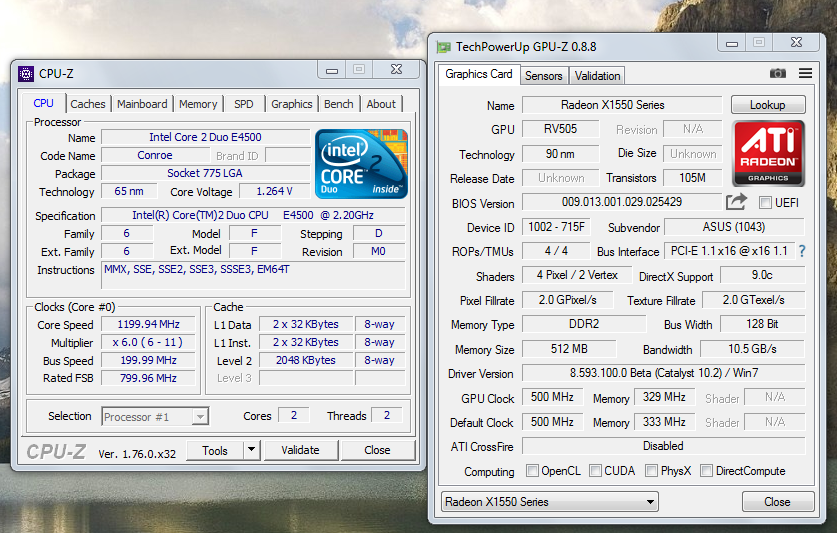
Task: Open the Radeon X1550 Series card dropdown
Action: pos(550,501)
